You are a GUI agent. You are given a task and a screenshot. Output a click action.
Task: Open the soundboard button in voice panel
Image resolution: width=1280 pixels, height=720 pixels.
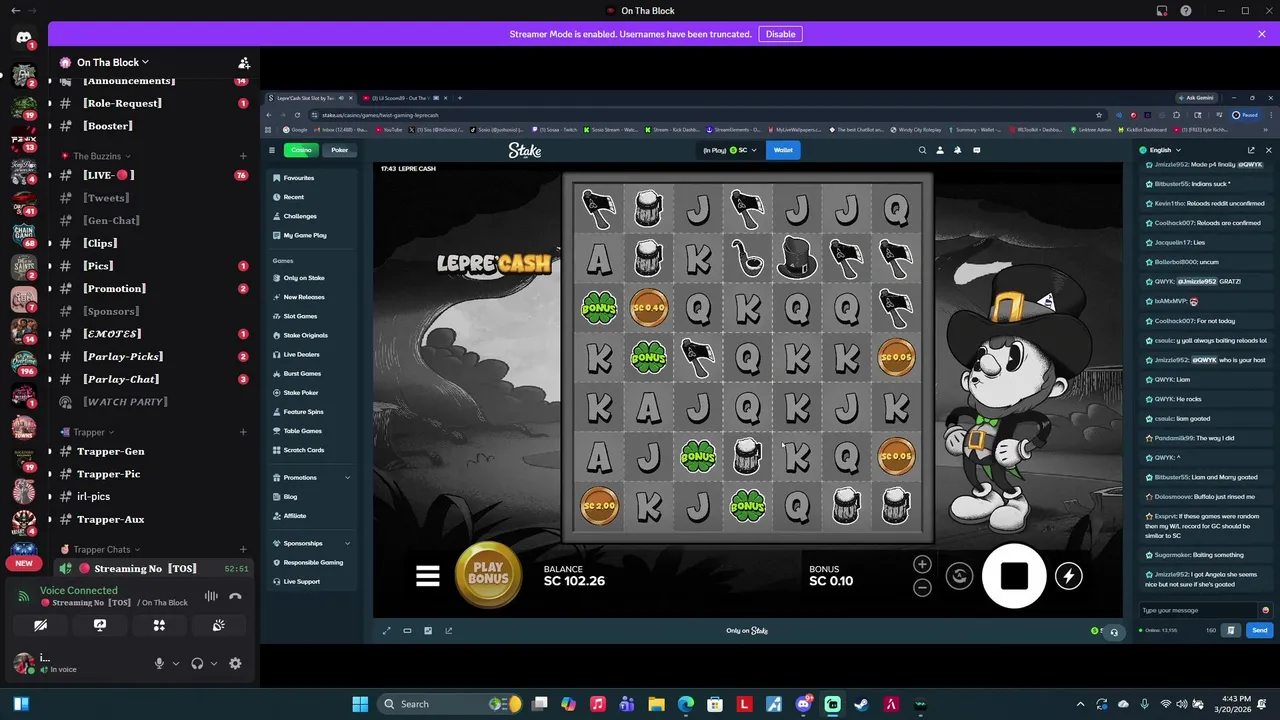[x=219, y=625]
